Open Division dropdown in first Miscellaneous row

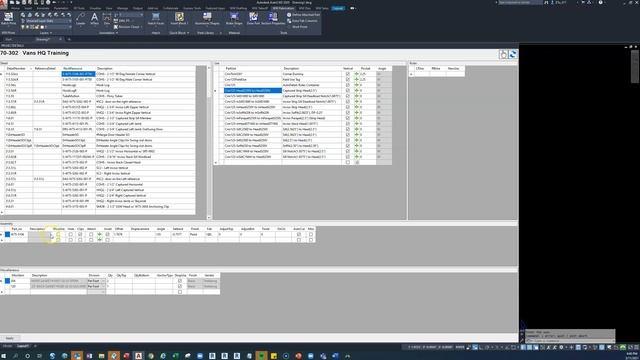(x=103, y=281)
